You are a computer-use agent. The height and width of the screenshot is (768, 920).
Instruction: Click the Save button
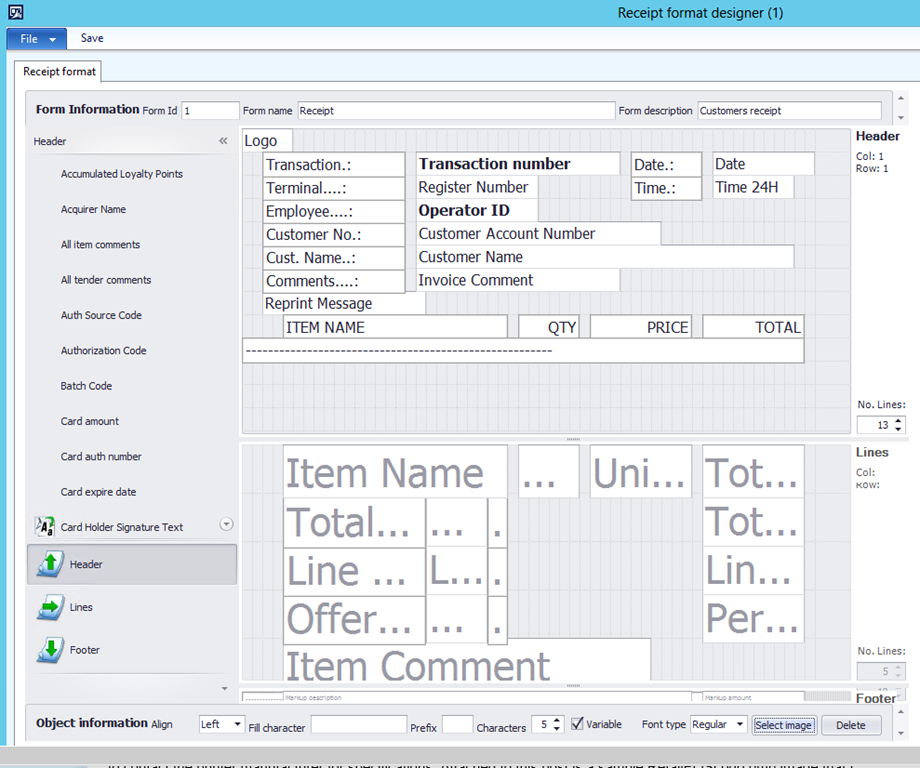coord(92,39)
